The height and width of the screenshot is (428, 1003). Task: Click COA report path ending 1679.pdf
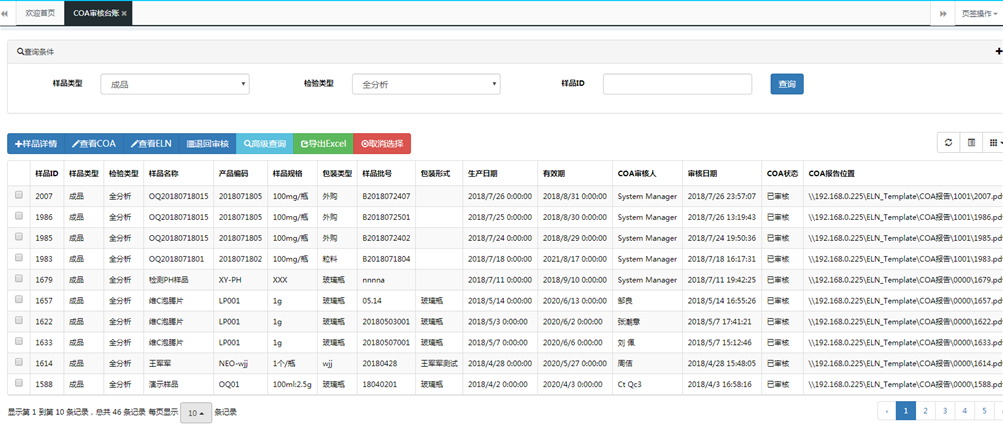[x=903, y=280]
